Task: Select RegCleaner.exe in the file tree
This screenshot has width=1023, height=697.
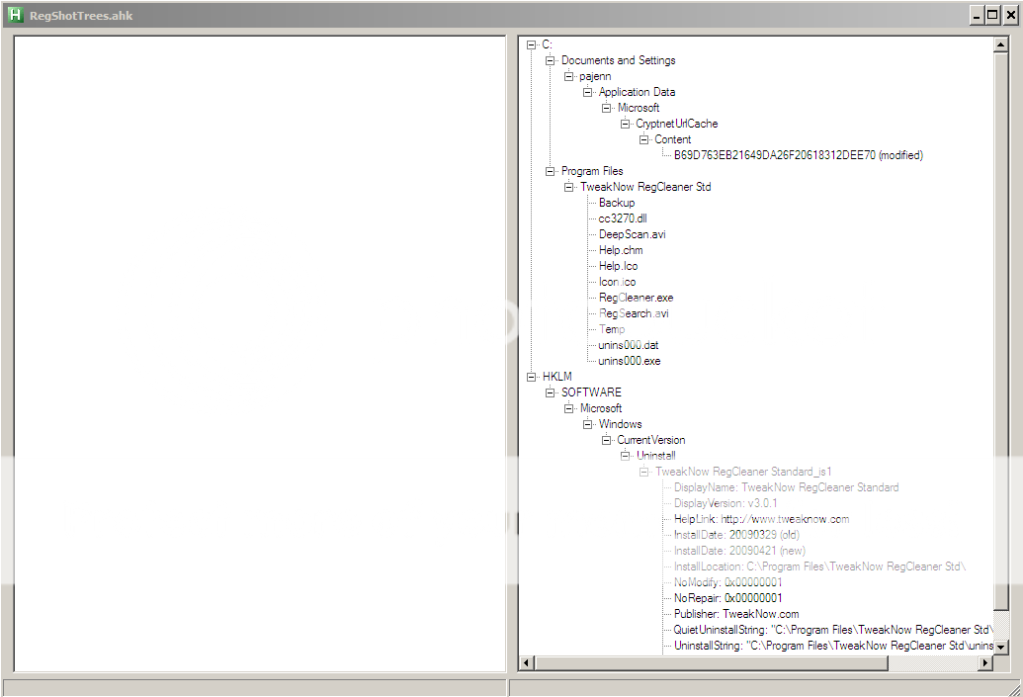Action: (635, 297)
